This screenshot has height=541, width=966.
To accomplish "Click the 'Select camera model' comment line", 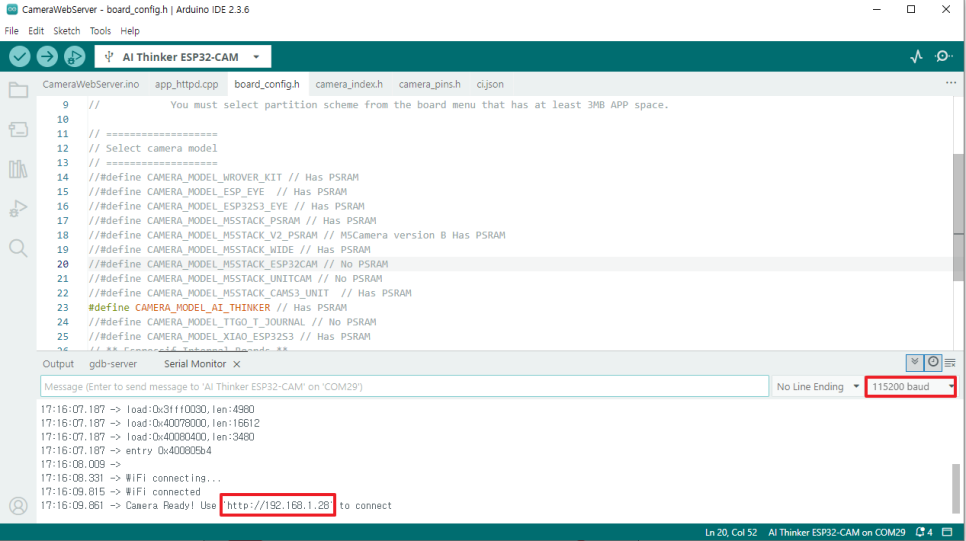I will 153,148.
